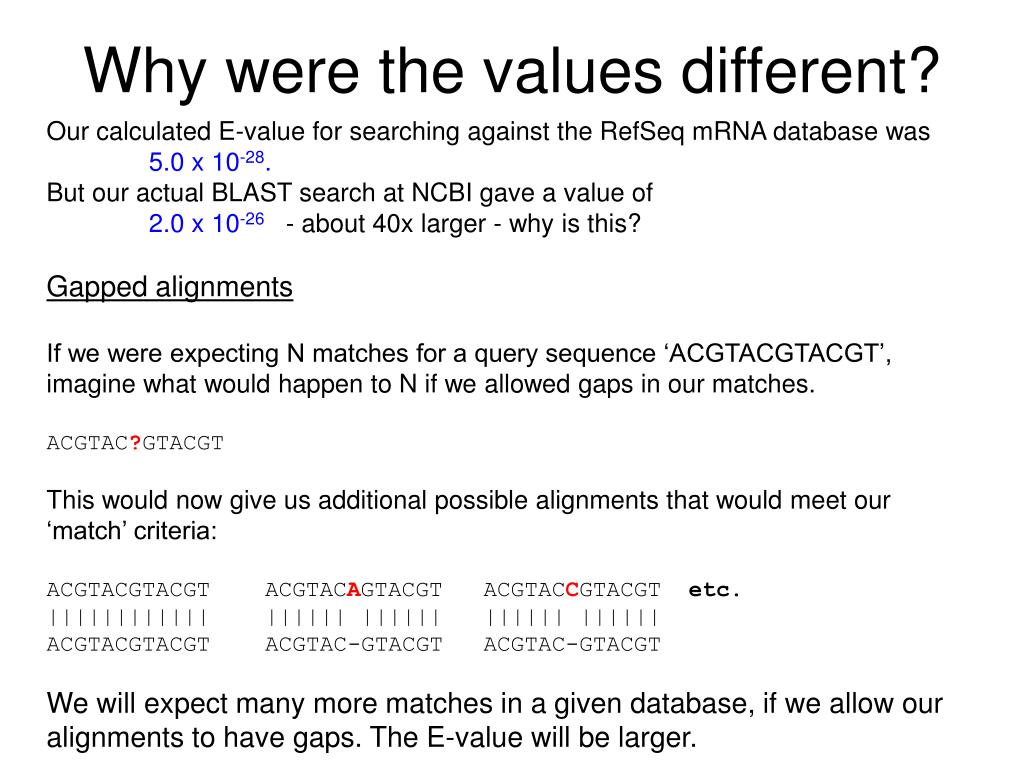Viewport: 1024px width, 768px height.
Task: Click the red letter C in ACGTACCGTACGT
Action: click(572, 589)
